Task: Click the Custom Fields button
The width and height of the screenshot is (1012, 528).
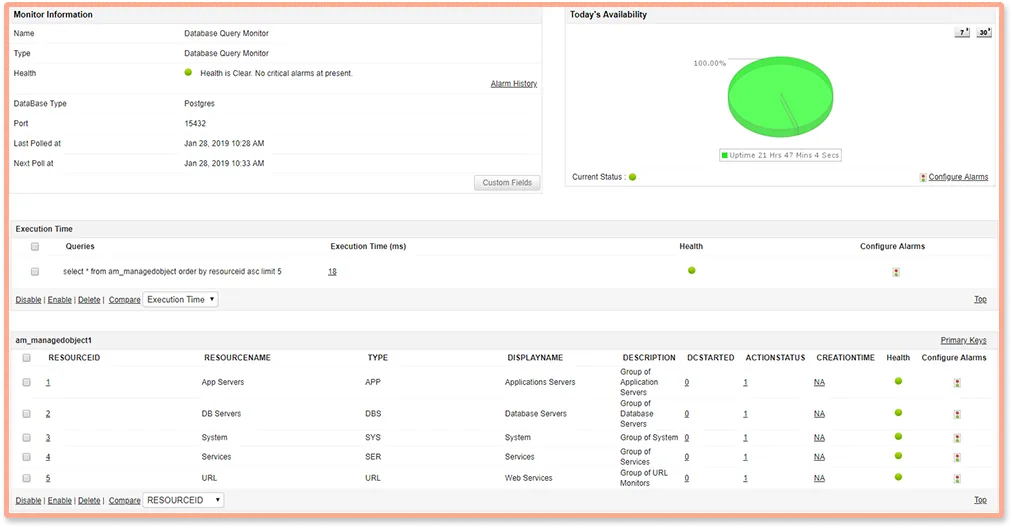Action: [x=507, y=183]
